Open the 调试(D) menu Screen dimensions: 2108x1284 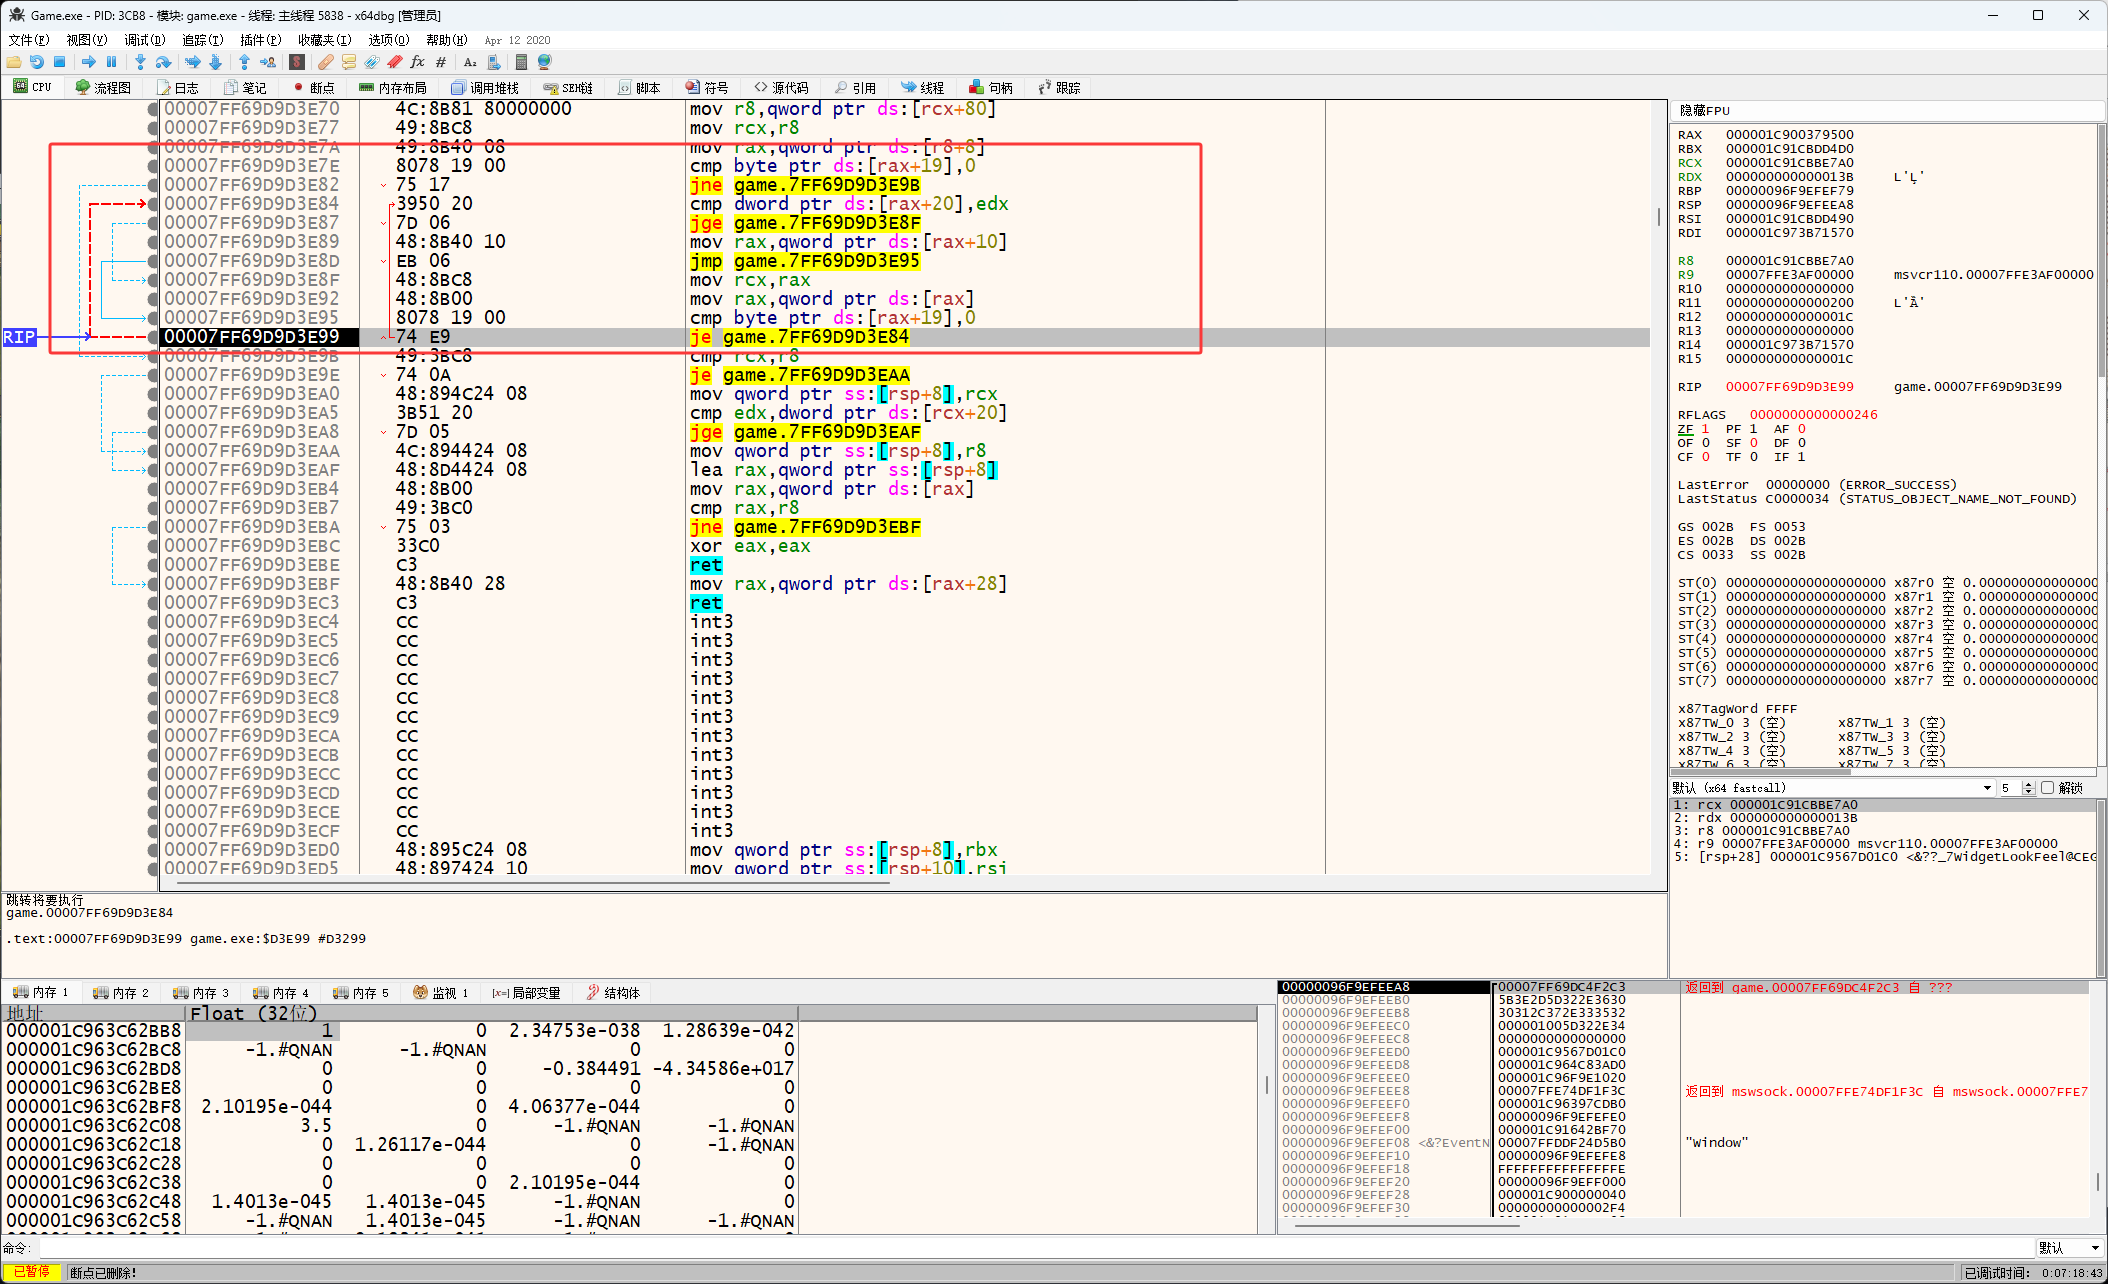click(144, 40)
